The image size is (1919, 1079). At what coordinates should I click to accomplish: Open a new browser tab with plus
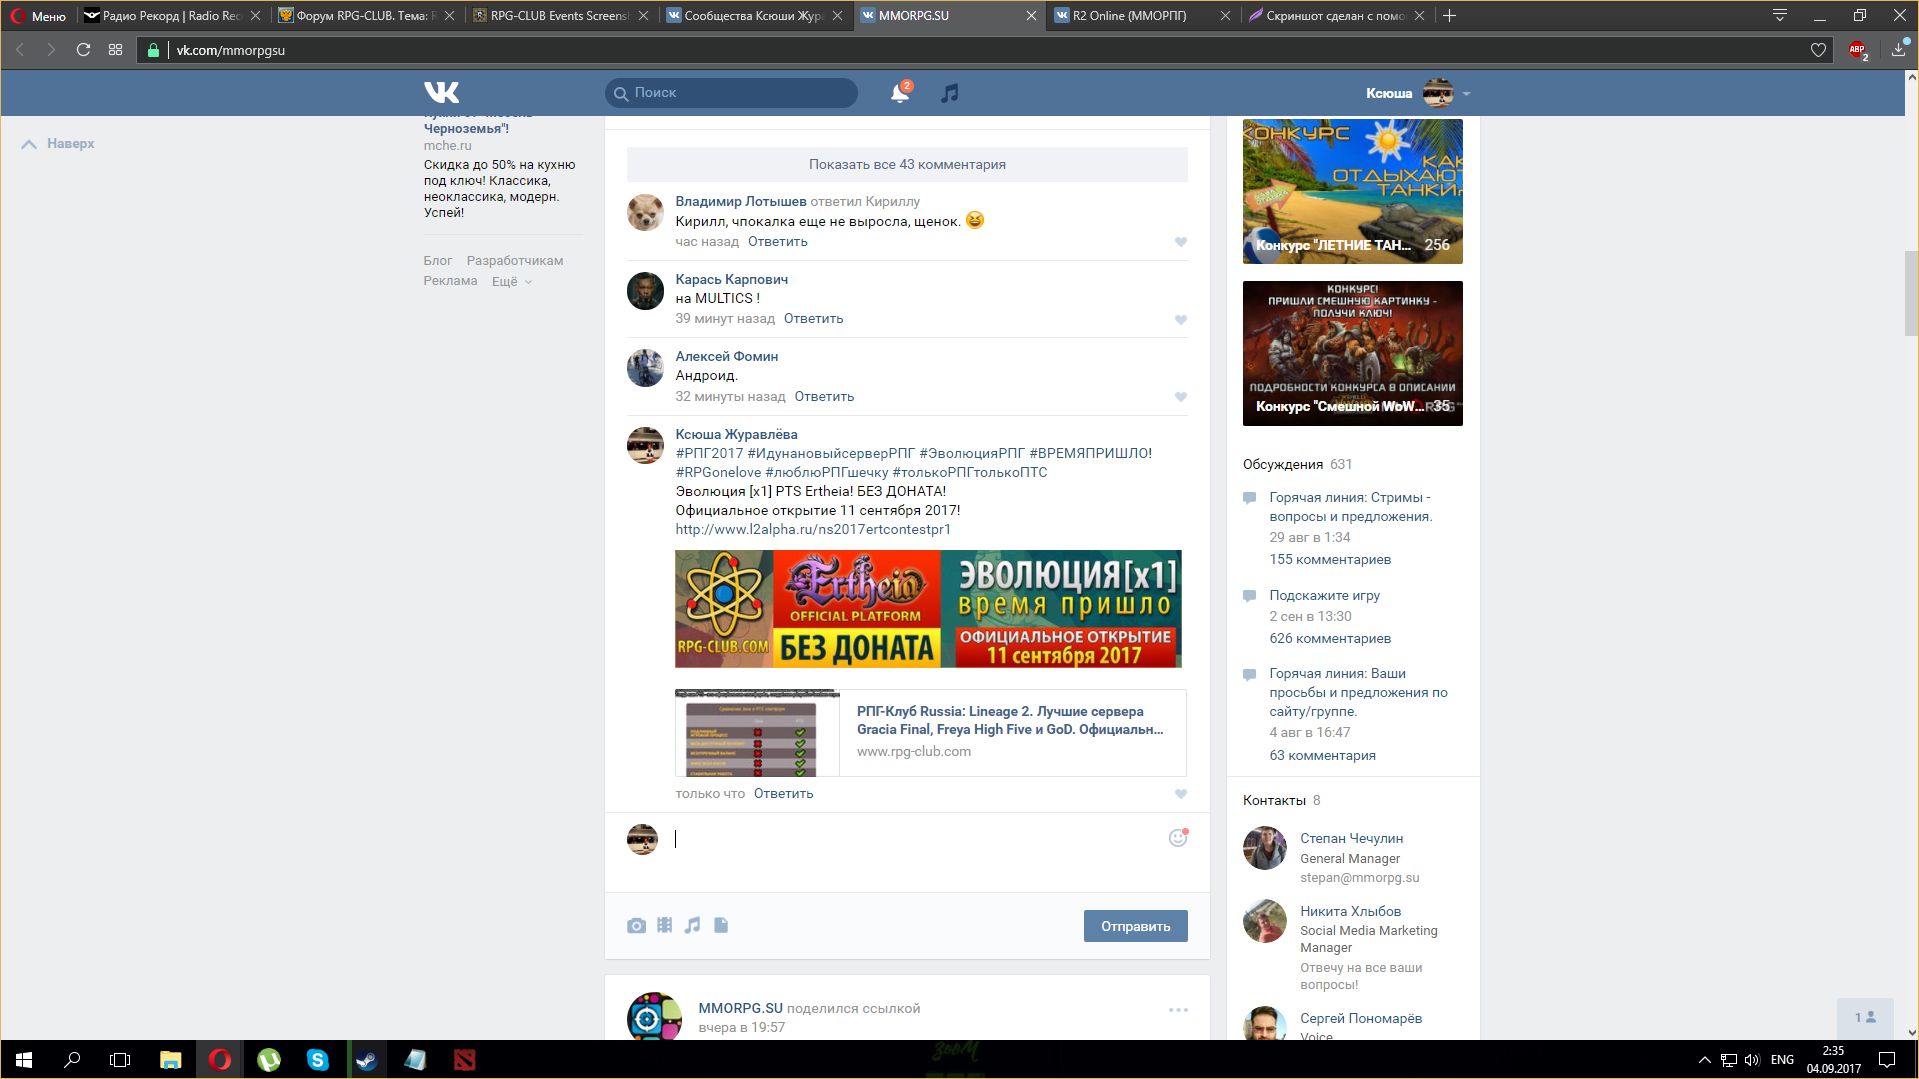(1449, 15)
